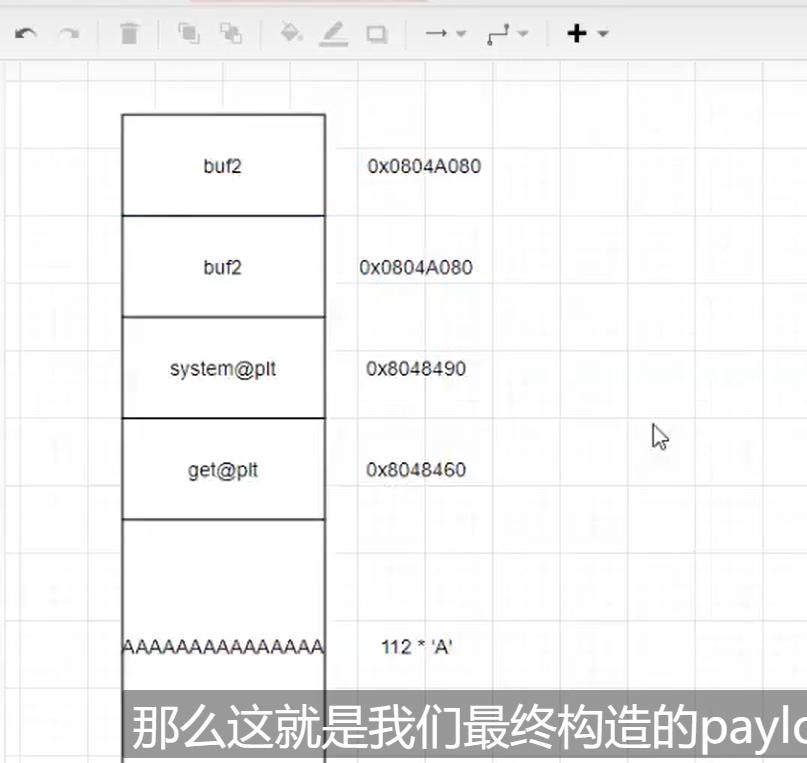Select the get@plt stack cell

[x=223, y=470]
